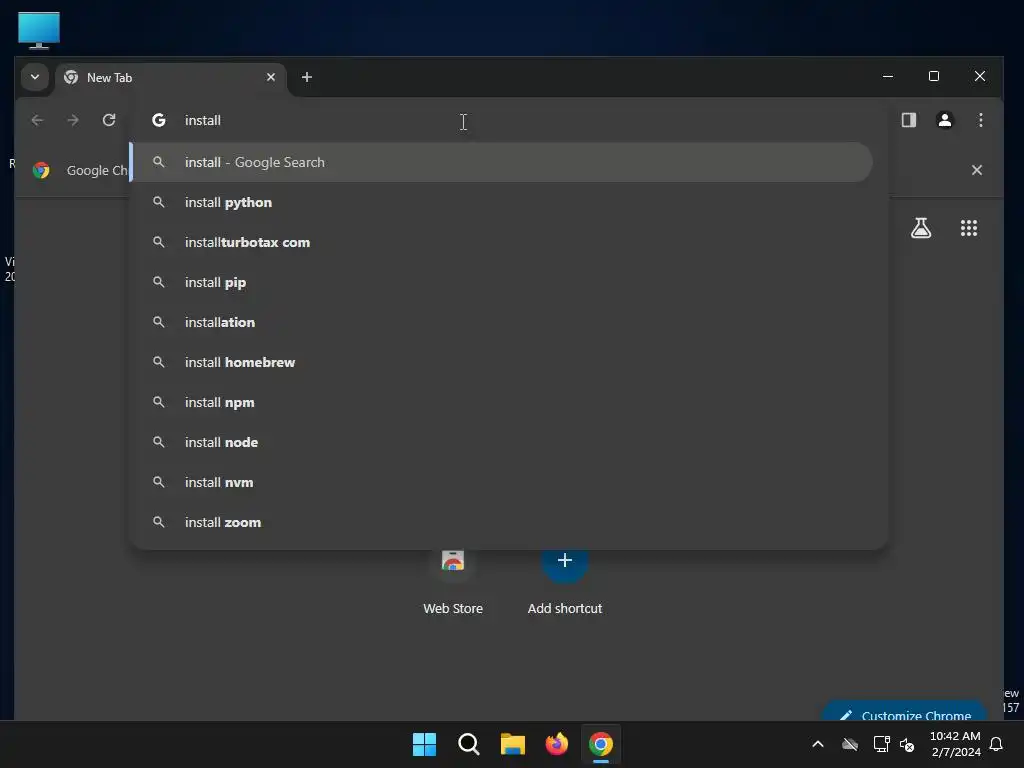Click the back navigation arrow
Screen dimensions: 1024x768
(37, 120)
